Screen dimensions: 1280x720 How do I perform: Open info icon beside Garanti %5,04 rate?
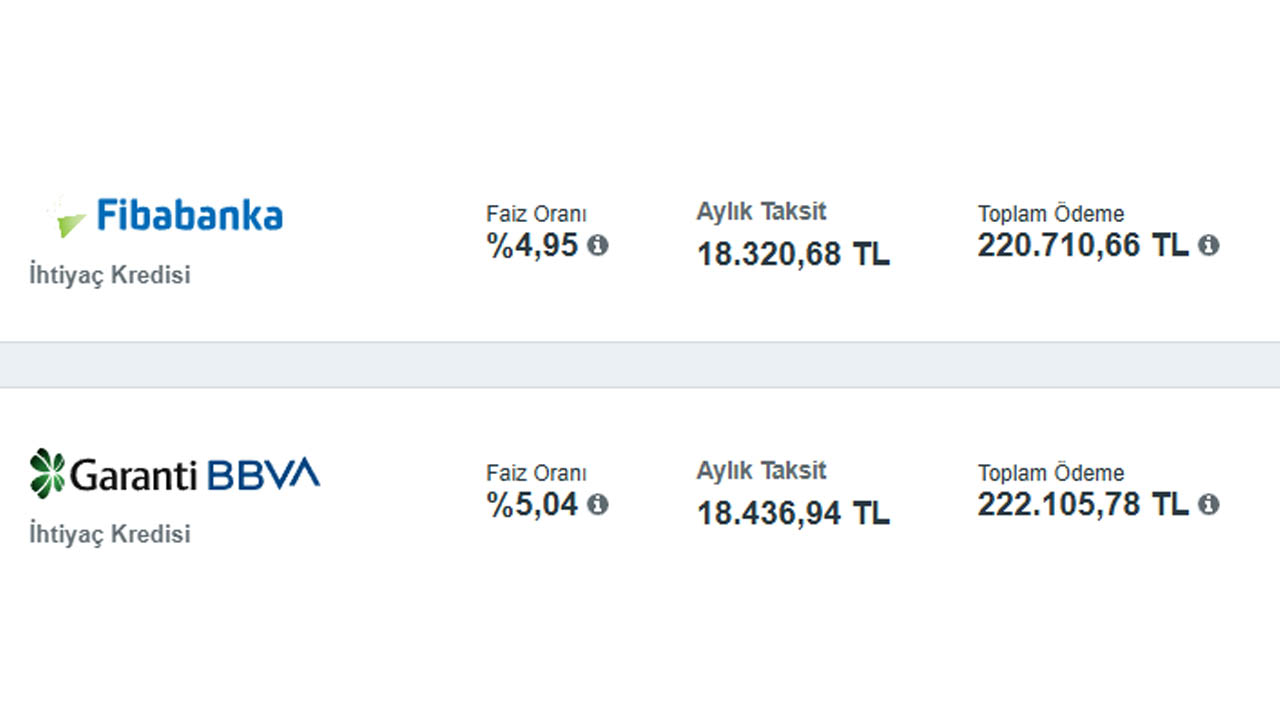[598, 504]
